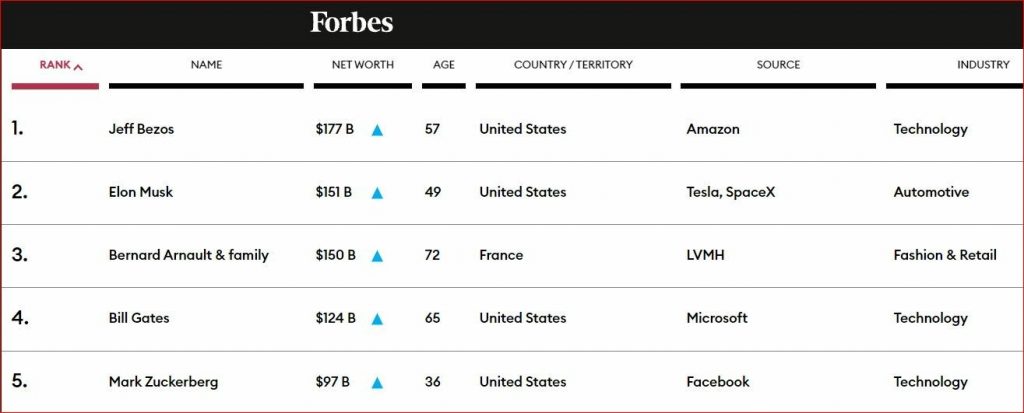Sort the table by Net Worth column

click(362, 65)
